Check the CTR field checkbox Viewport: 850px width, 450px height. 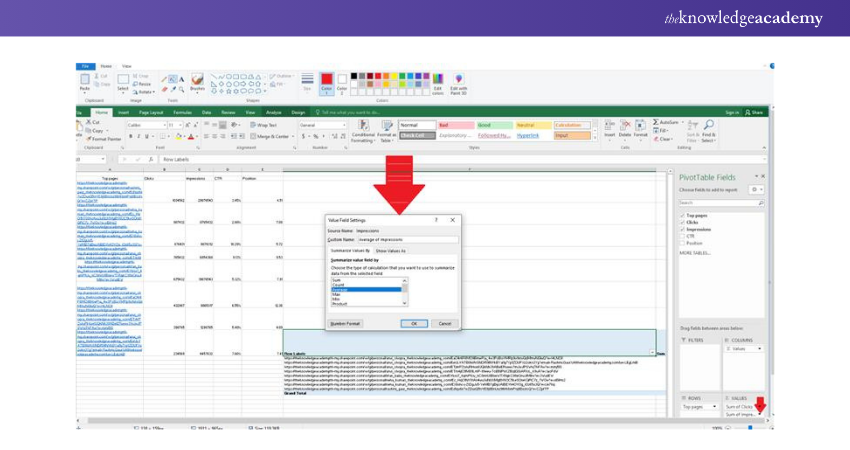(683, 235)
